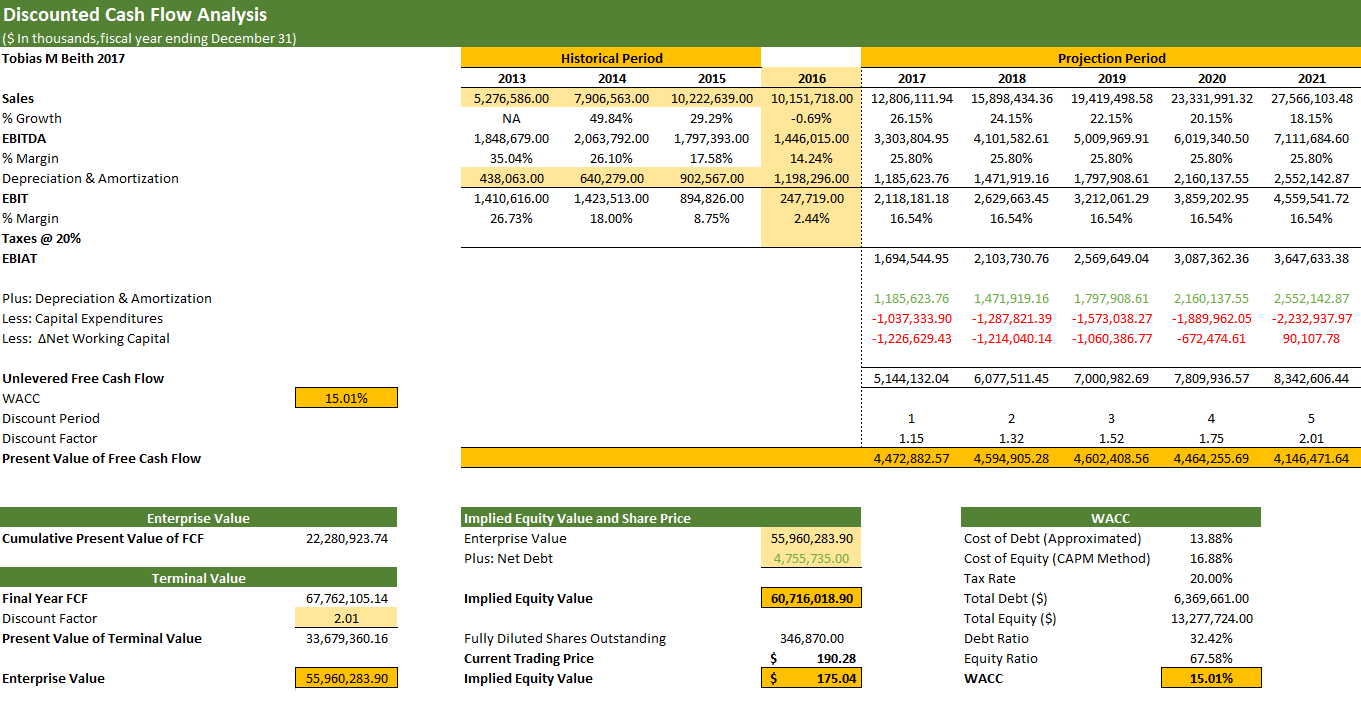The image size is (1361, 723).
Task: Select 2021 EBIAT value 3,647,633.38
Action: pyautogui.click(x=1311, y=258)
